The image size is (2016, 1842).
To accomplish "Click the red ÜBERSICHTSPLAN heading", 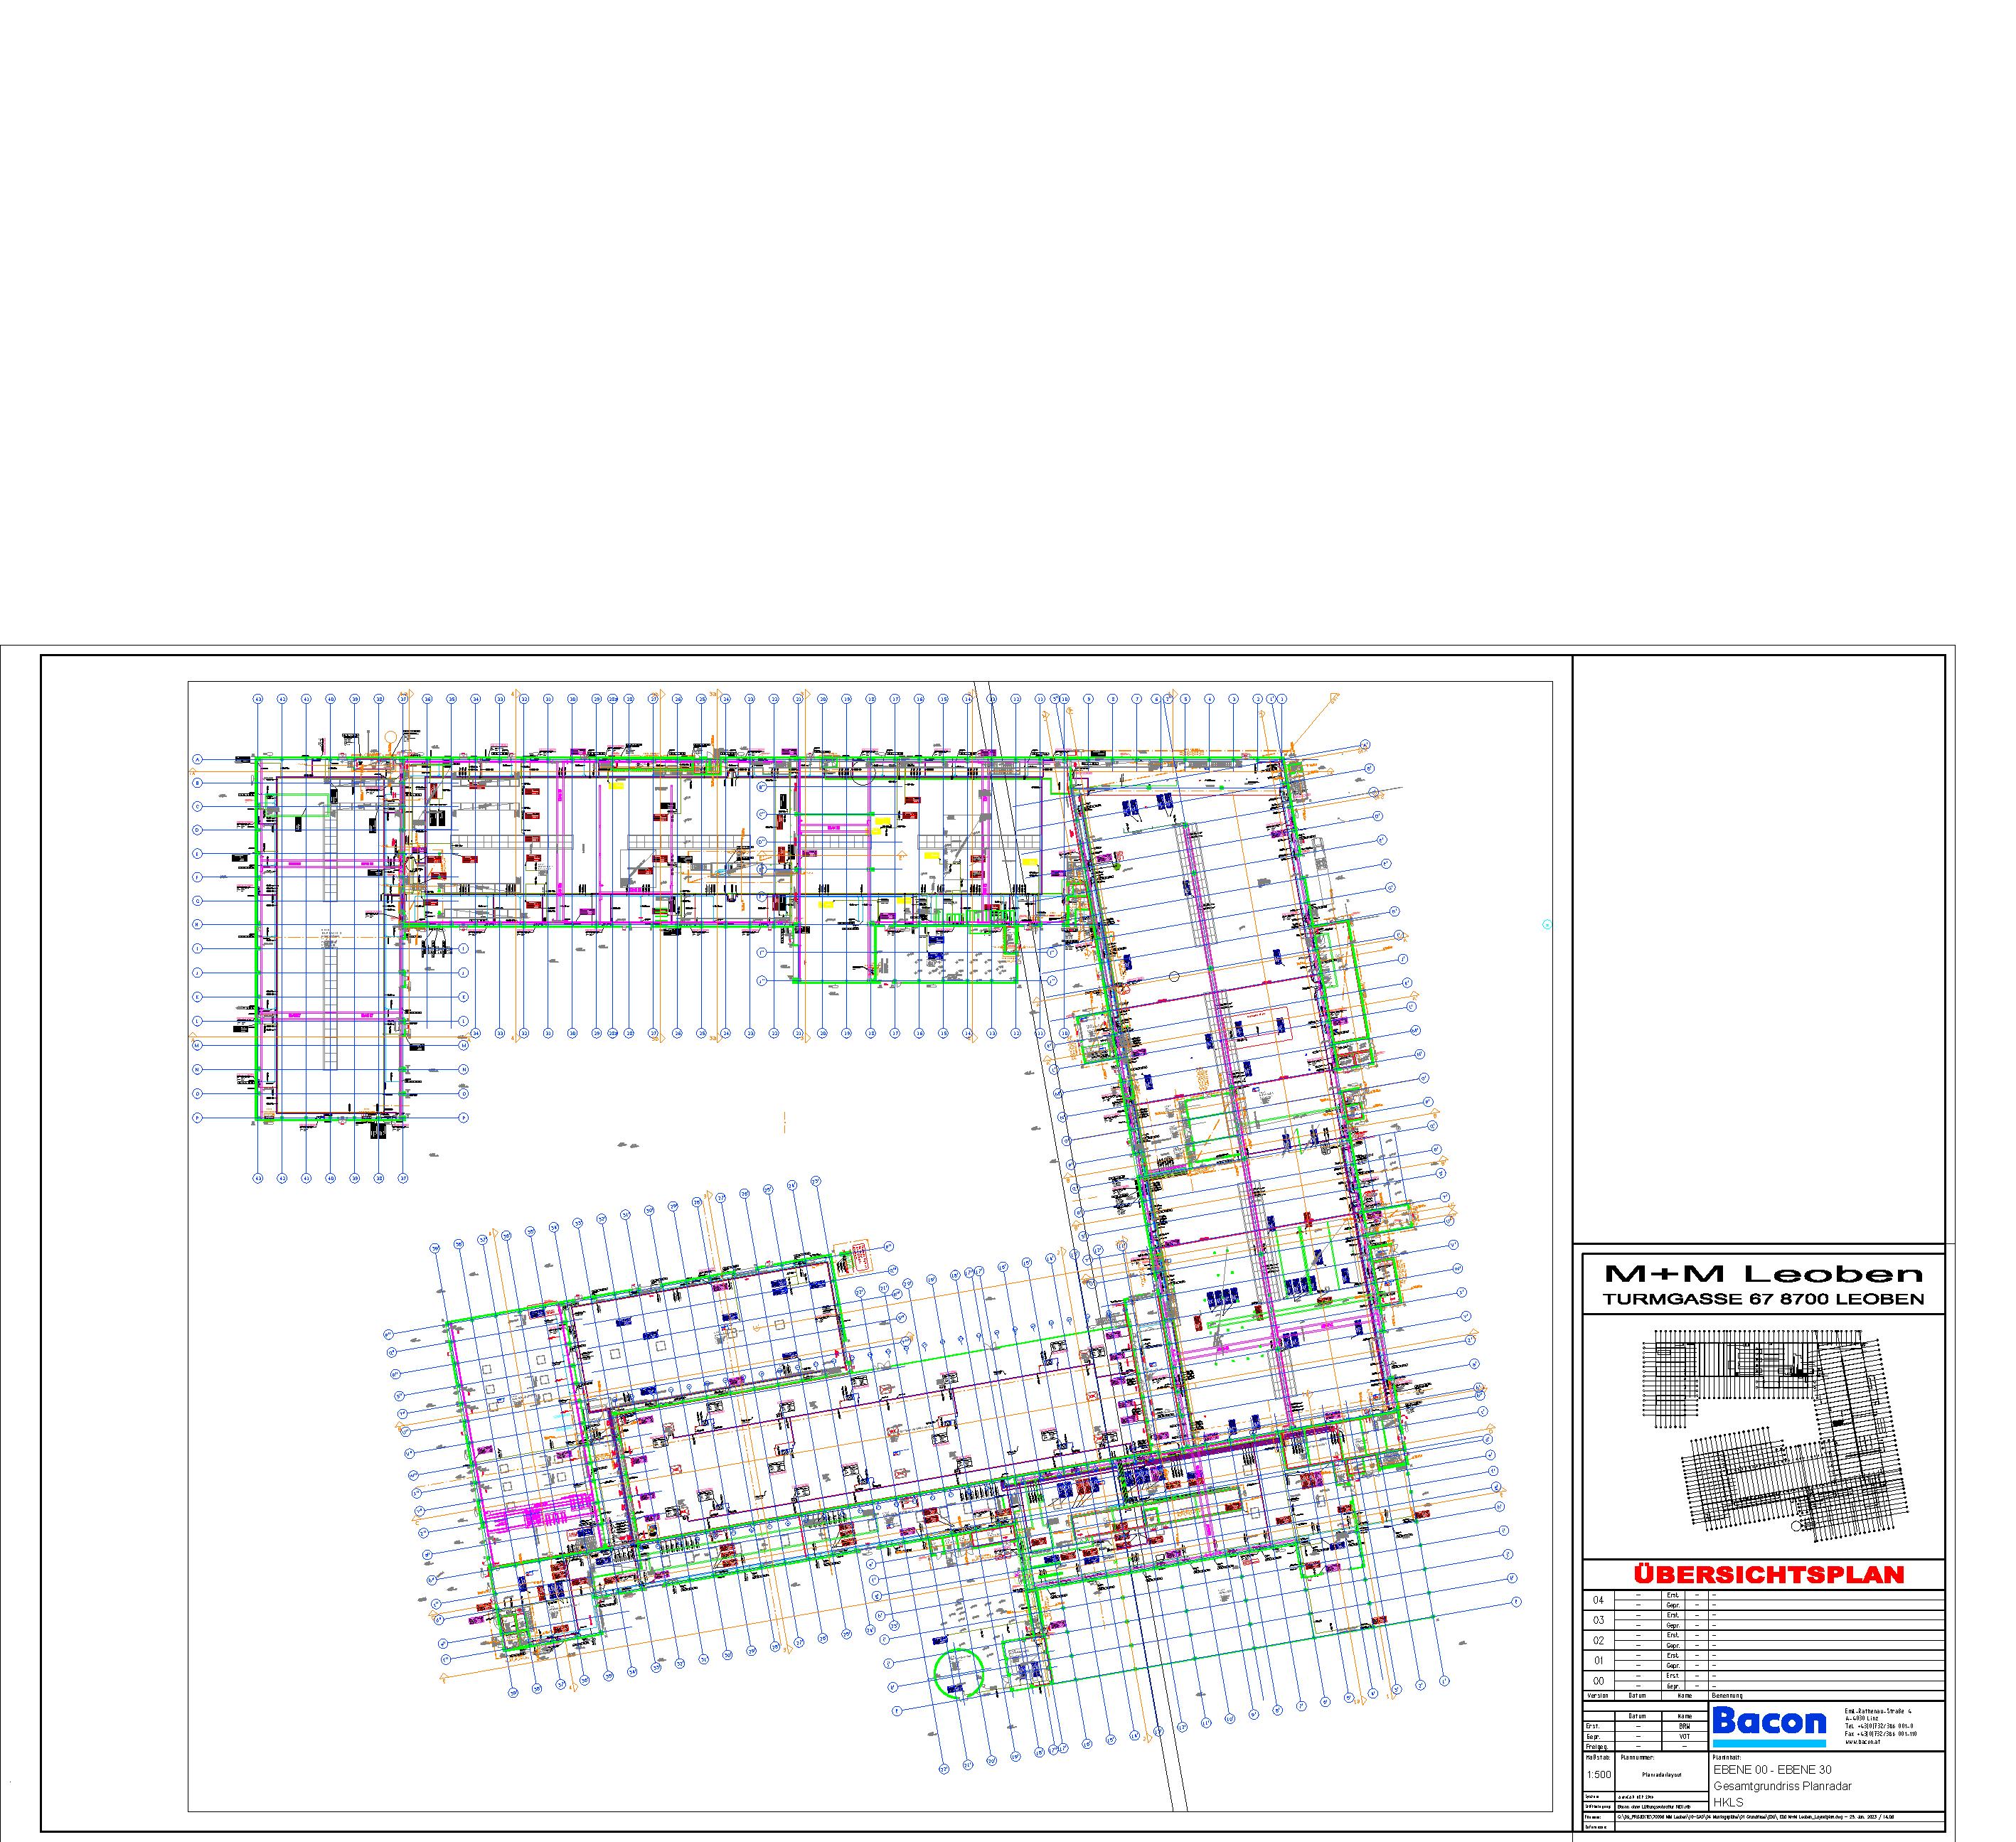I will pos(1768,1575).
